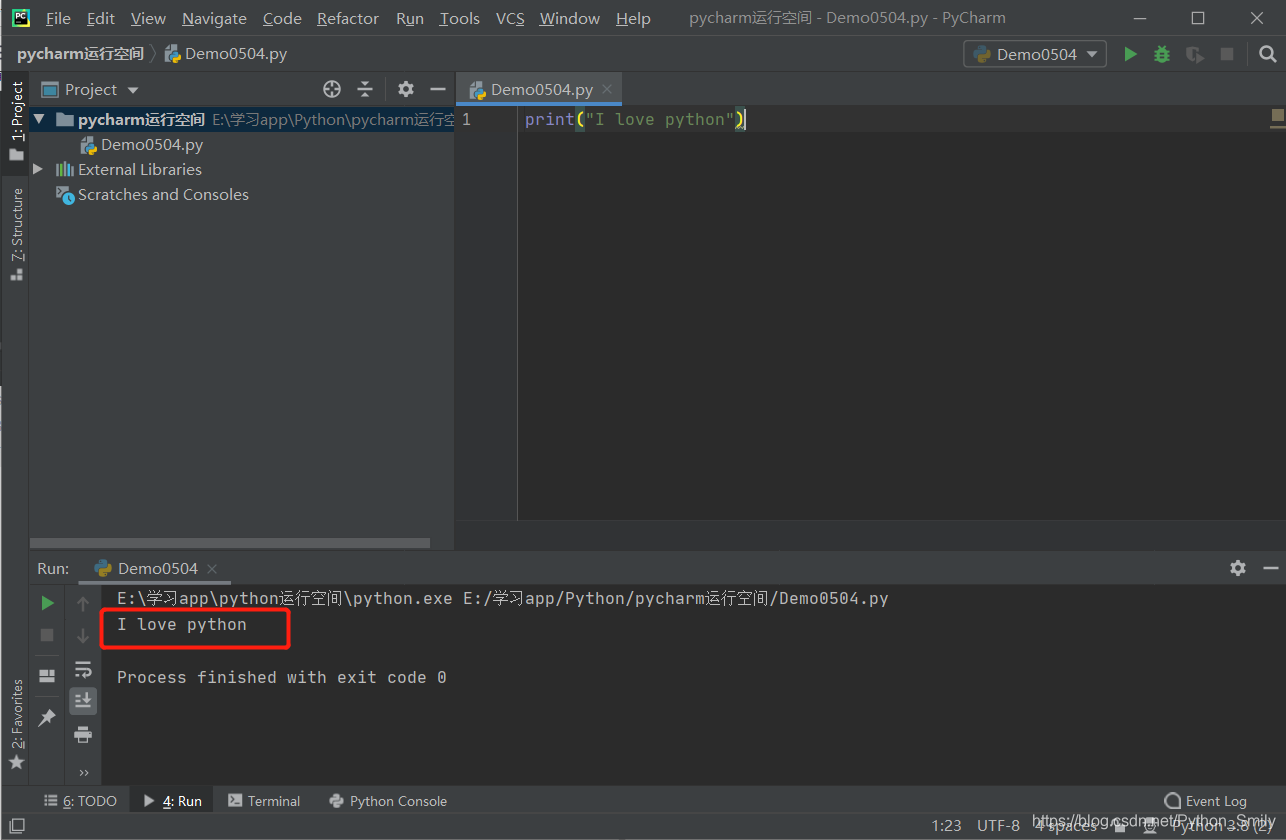Screen dimensions: 1286x840
Task: Toggle soft-wrap in Run console
Action: pyautogui.click(x=83, y=669)
